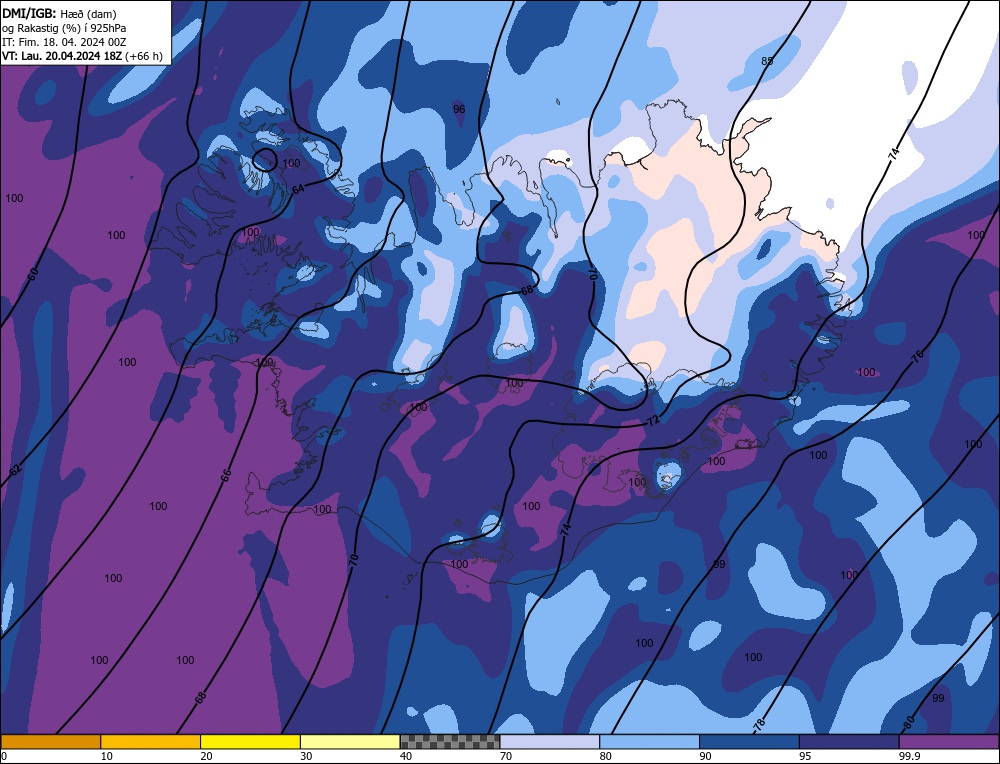Click the legend tick label '30'
Viewport: 1000px width, 764px height.
click(x=306, y=756)
